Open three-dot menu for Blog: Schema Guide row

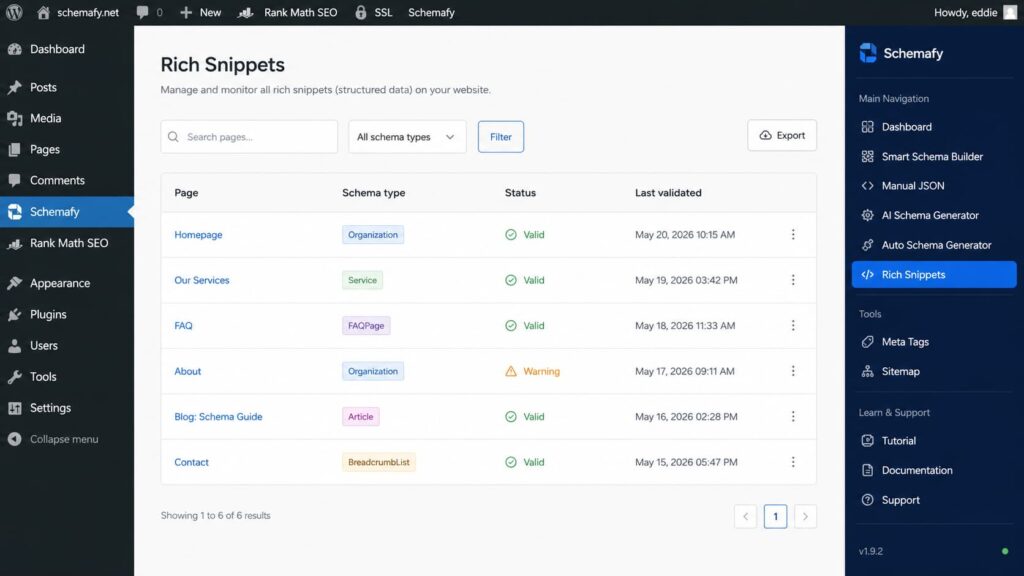click(x=793, y=417)
